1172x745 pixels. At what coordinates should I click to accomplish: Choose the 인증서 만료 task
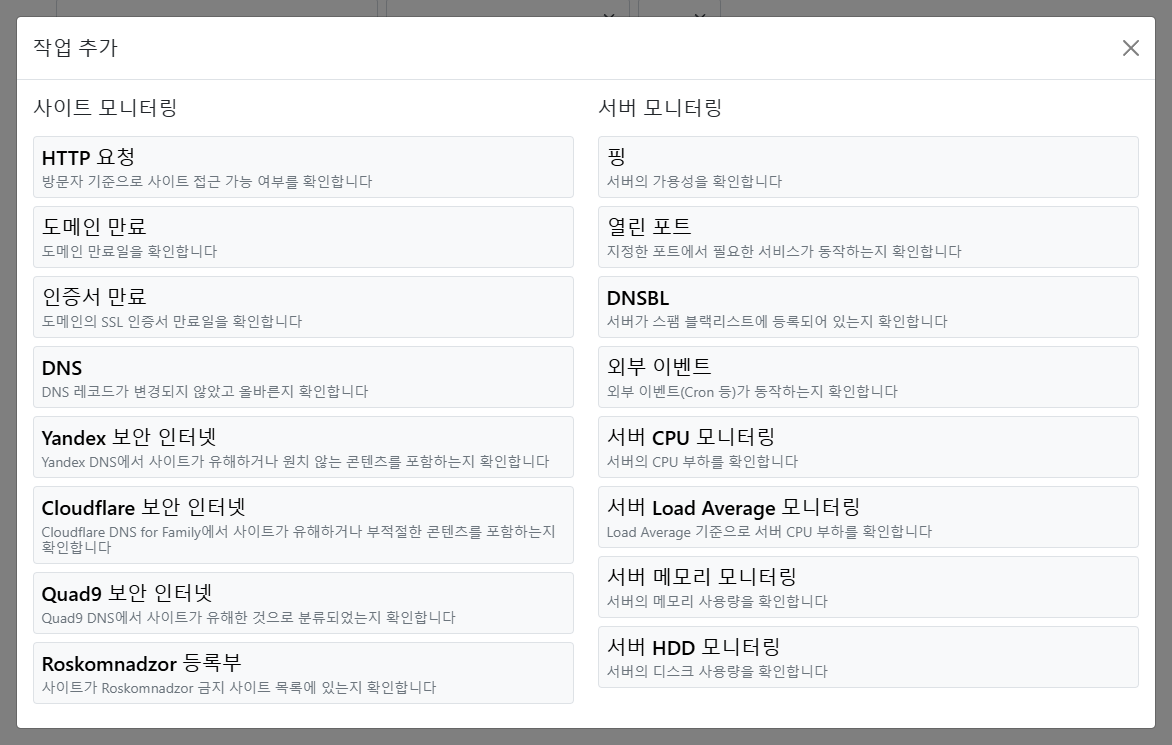point(303,306)
